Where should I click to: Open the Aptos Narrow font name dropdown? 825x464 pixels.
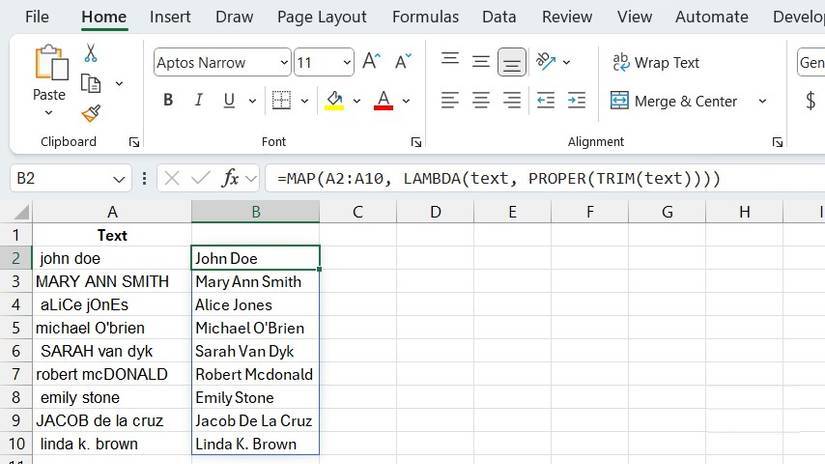(284, 63)
